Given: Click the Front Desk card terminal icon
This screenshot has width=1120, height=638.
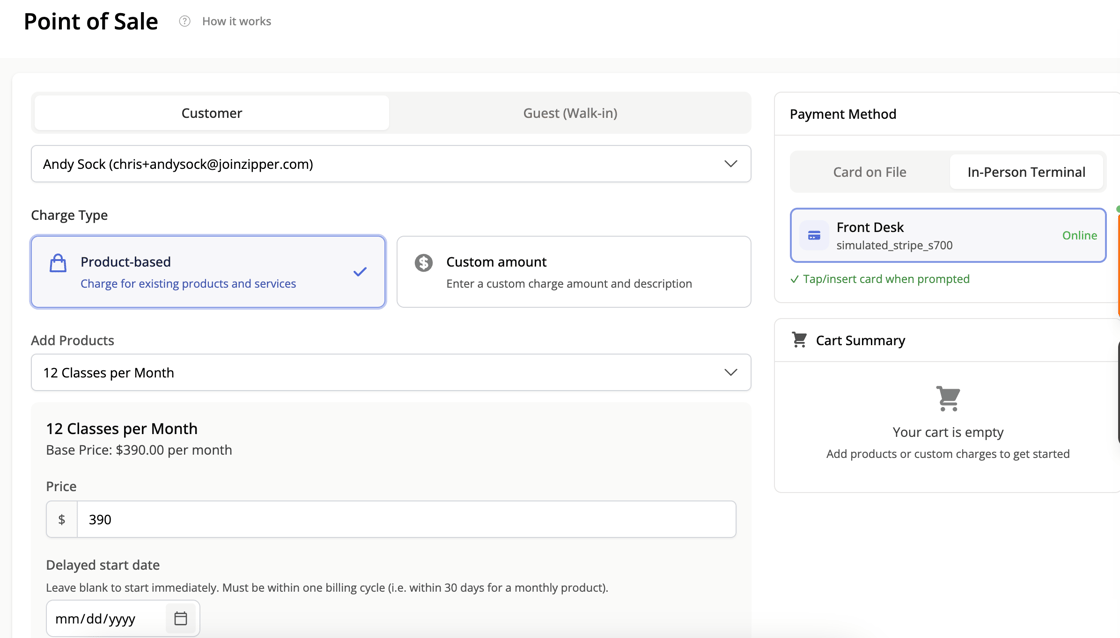Looking at the screenshot, I should tap(814, 236).
